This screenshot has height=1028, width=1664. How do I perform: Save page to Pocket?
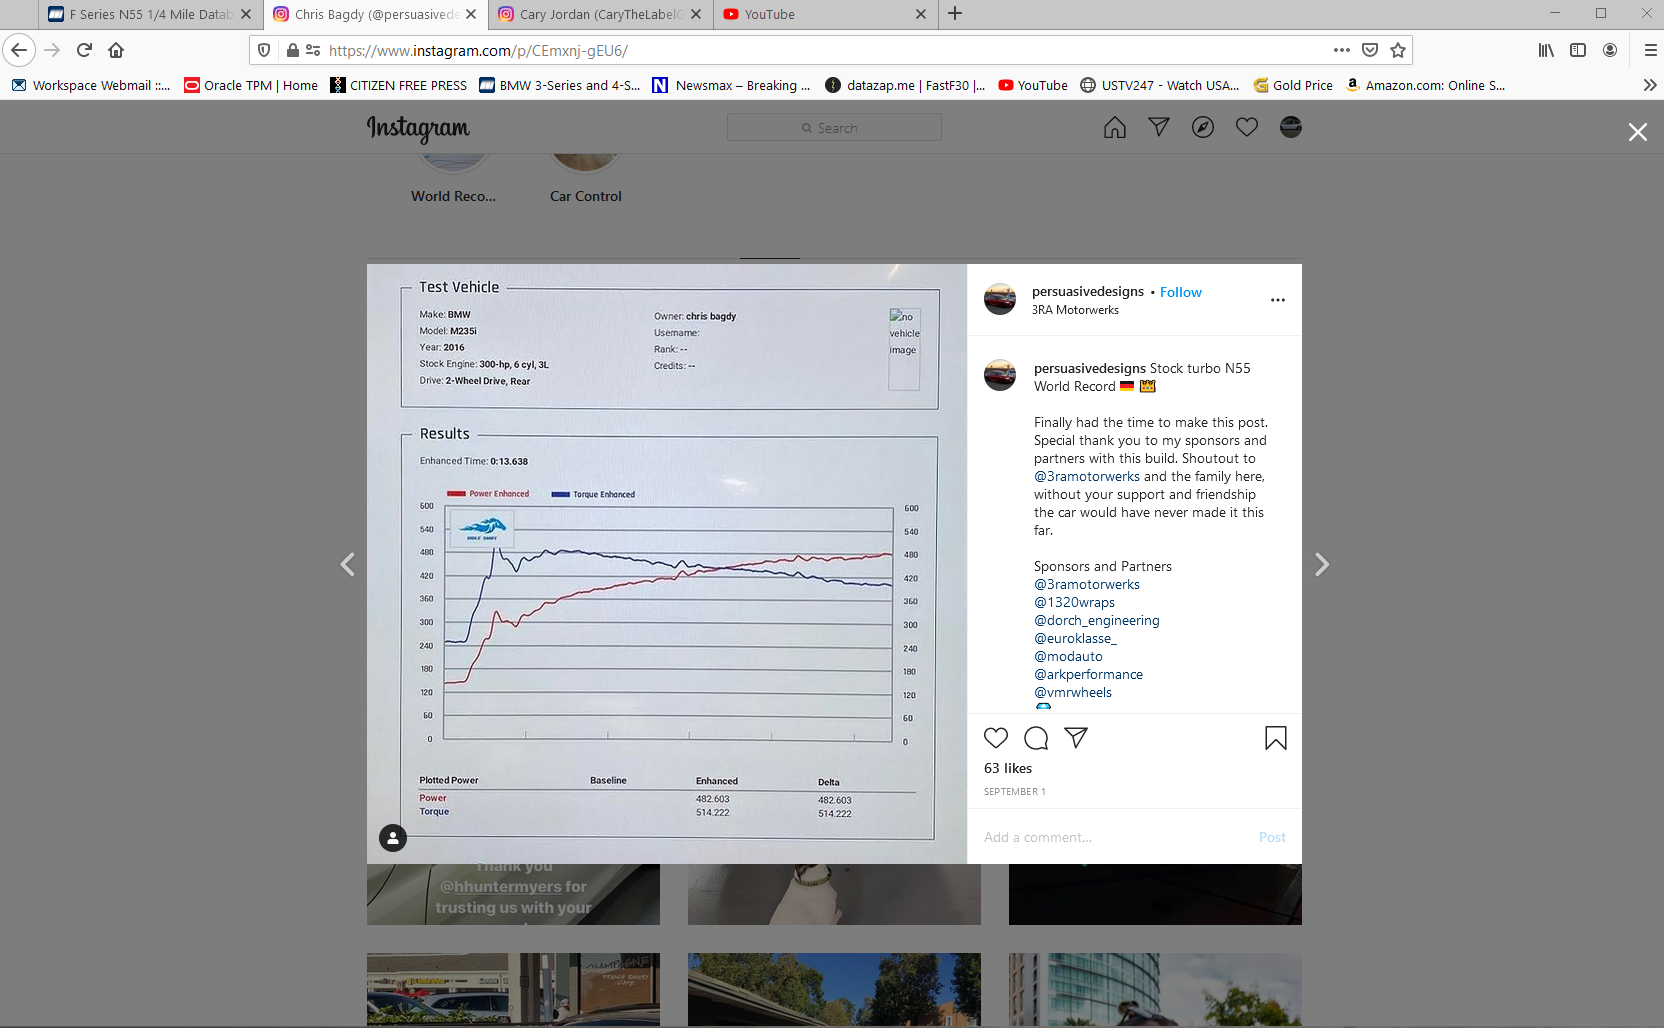coord(1370,50)
